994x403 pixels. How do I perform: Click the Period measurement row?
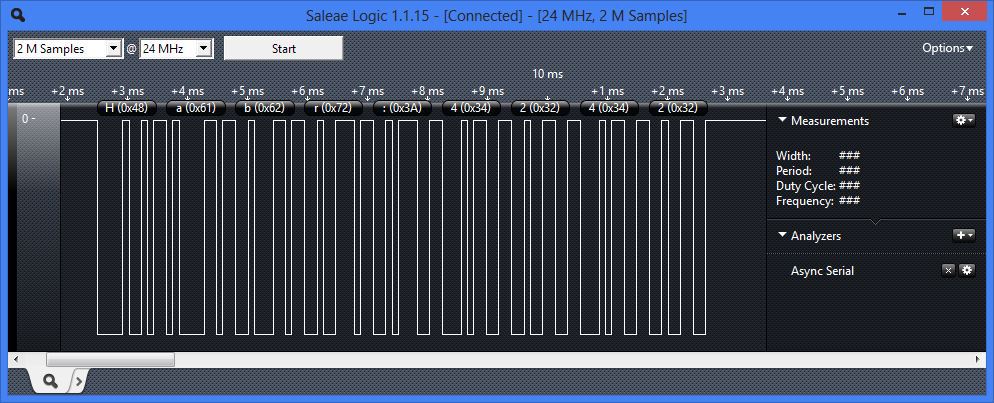(818, 170)
